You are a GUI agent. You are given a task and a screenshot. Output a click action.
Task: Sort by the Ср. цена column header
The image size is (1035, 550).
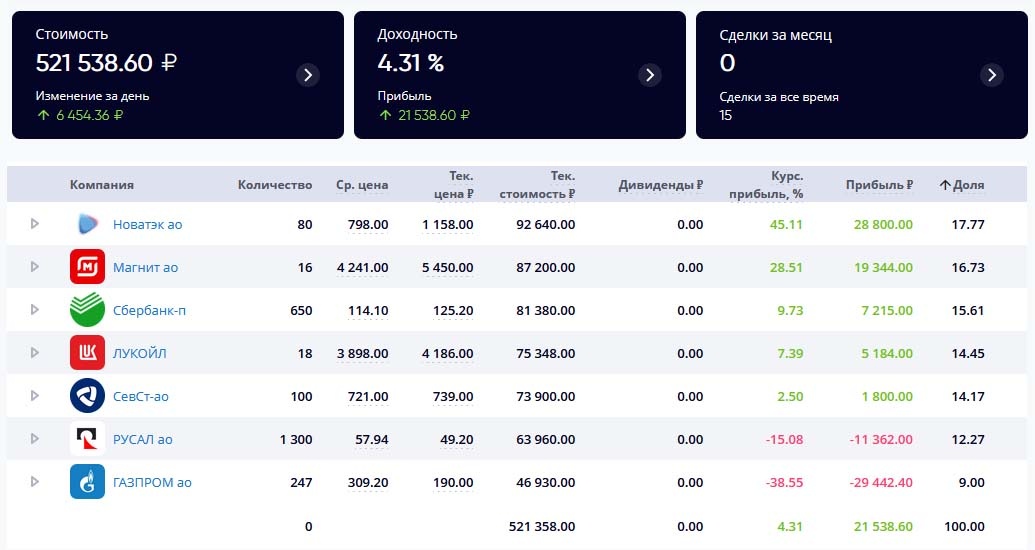tap(362, 185)
